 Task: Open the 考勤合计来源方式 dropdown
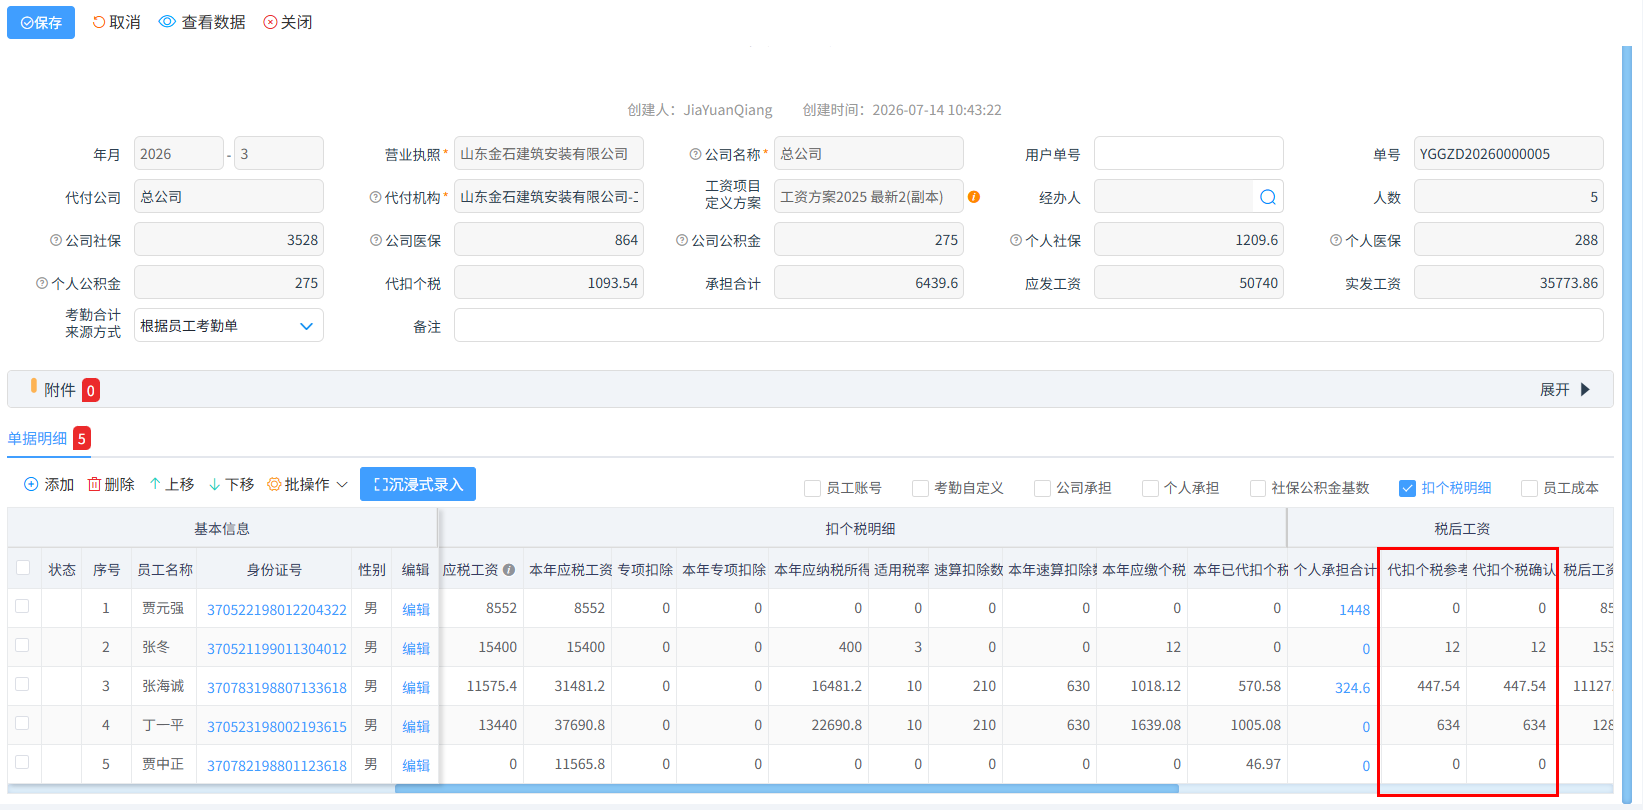pyautogui.click(x=229, y=326)
